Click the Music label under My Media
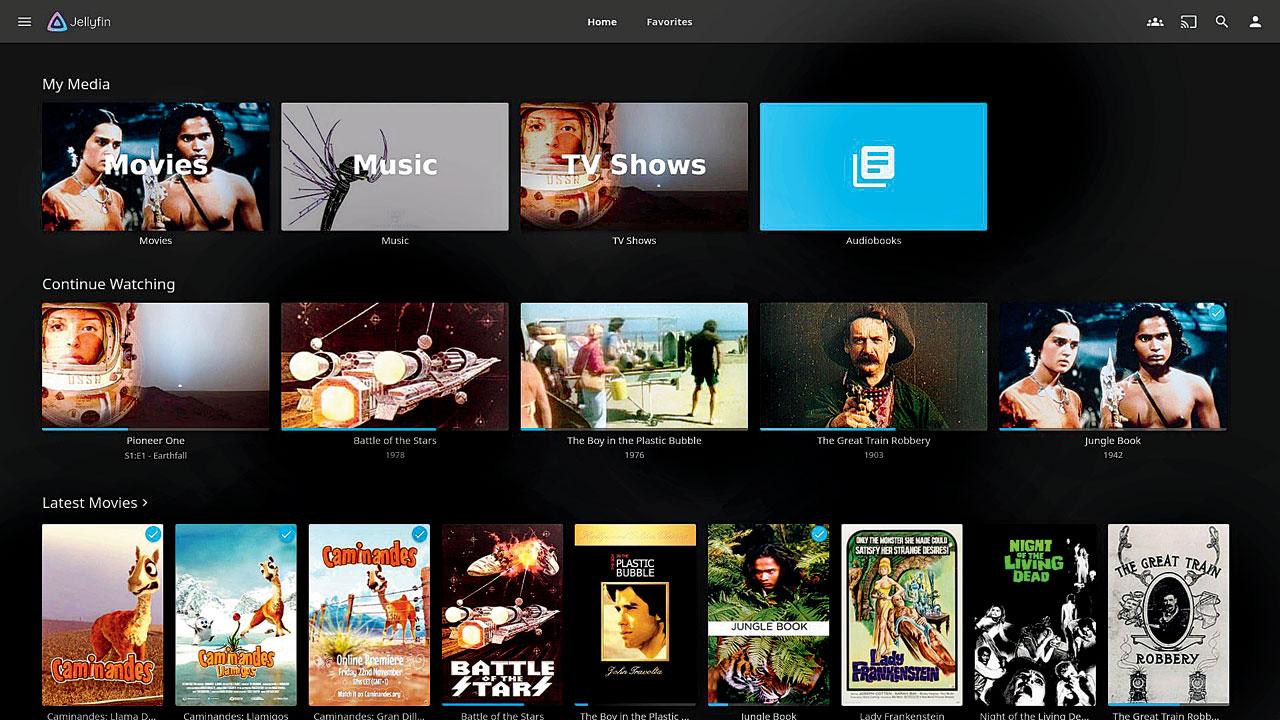The image size is (1280, 720). click(395, 241)
